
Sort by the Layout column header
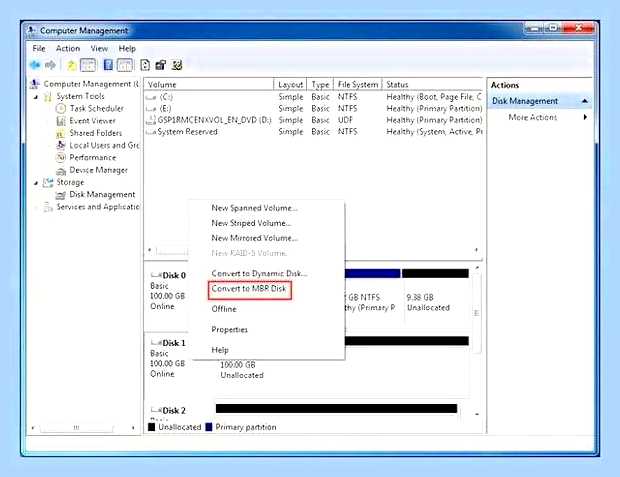[290, 84]
